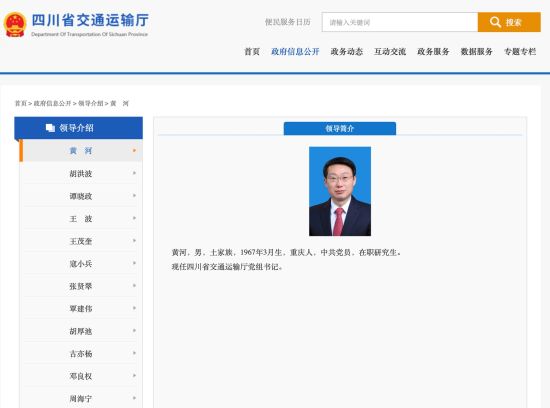Click the 领导介绍 panel header icon

click(x=50, y=128)
